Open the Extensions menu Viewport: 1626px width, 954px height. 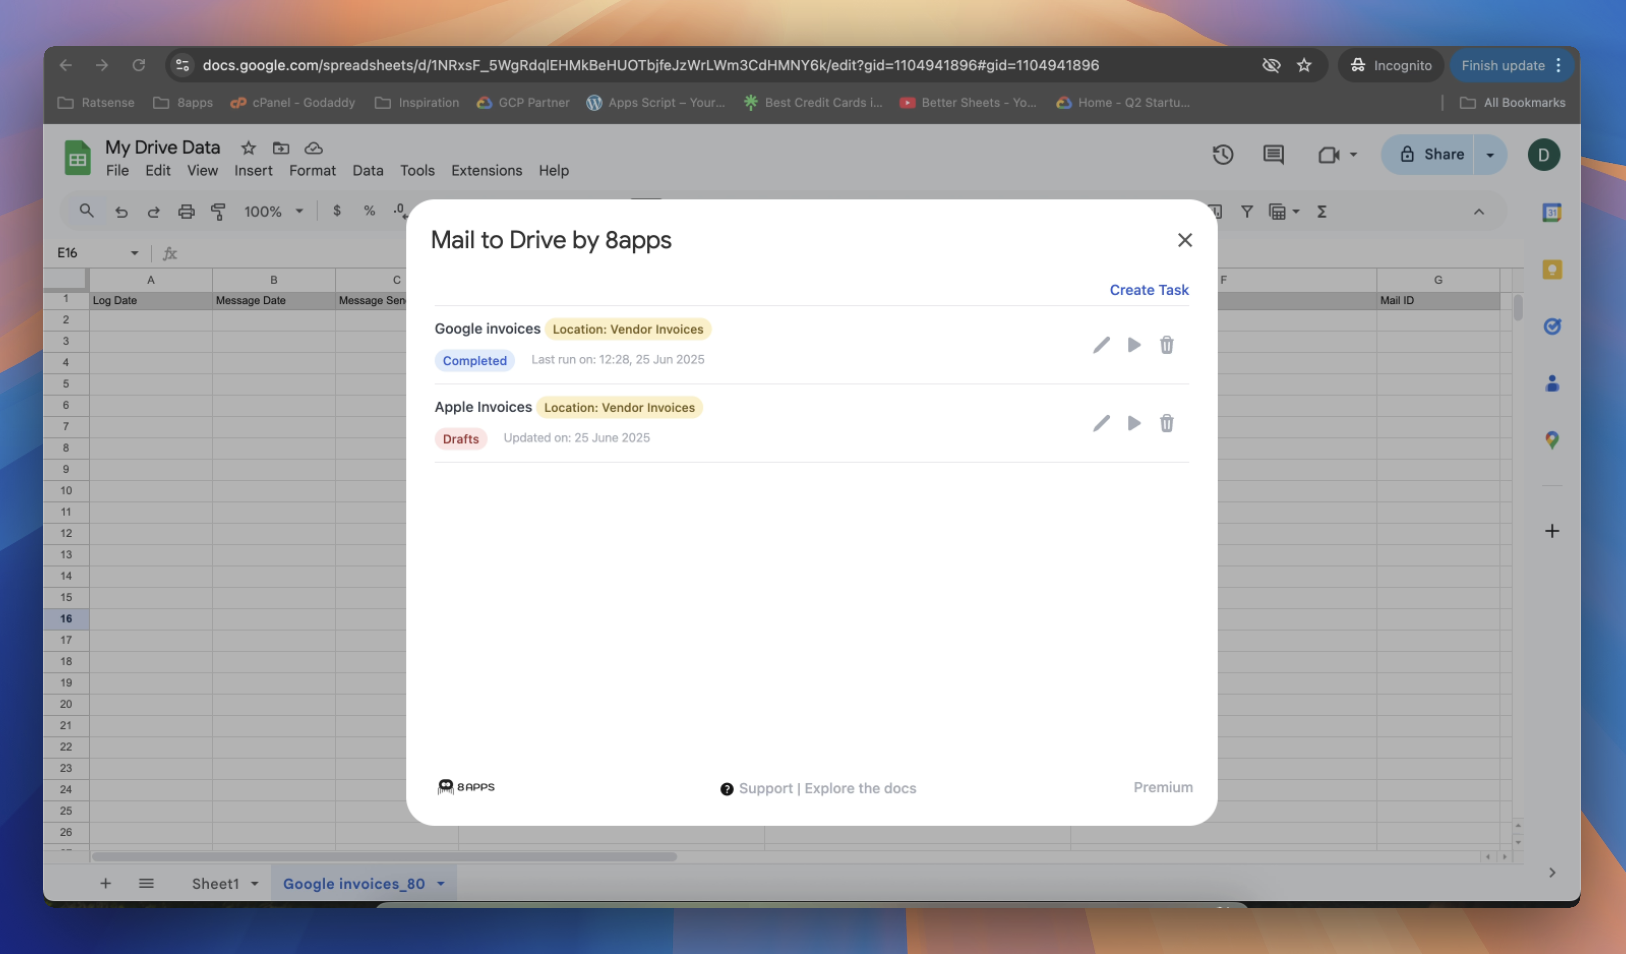[x=486, y=171]
